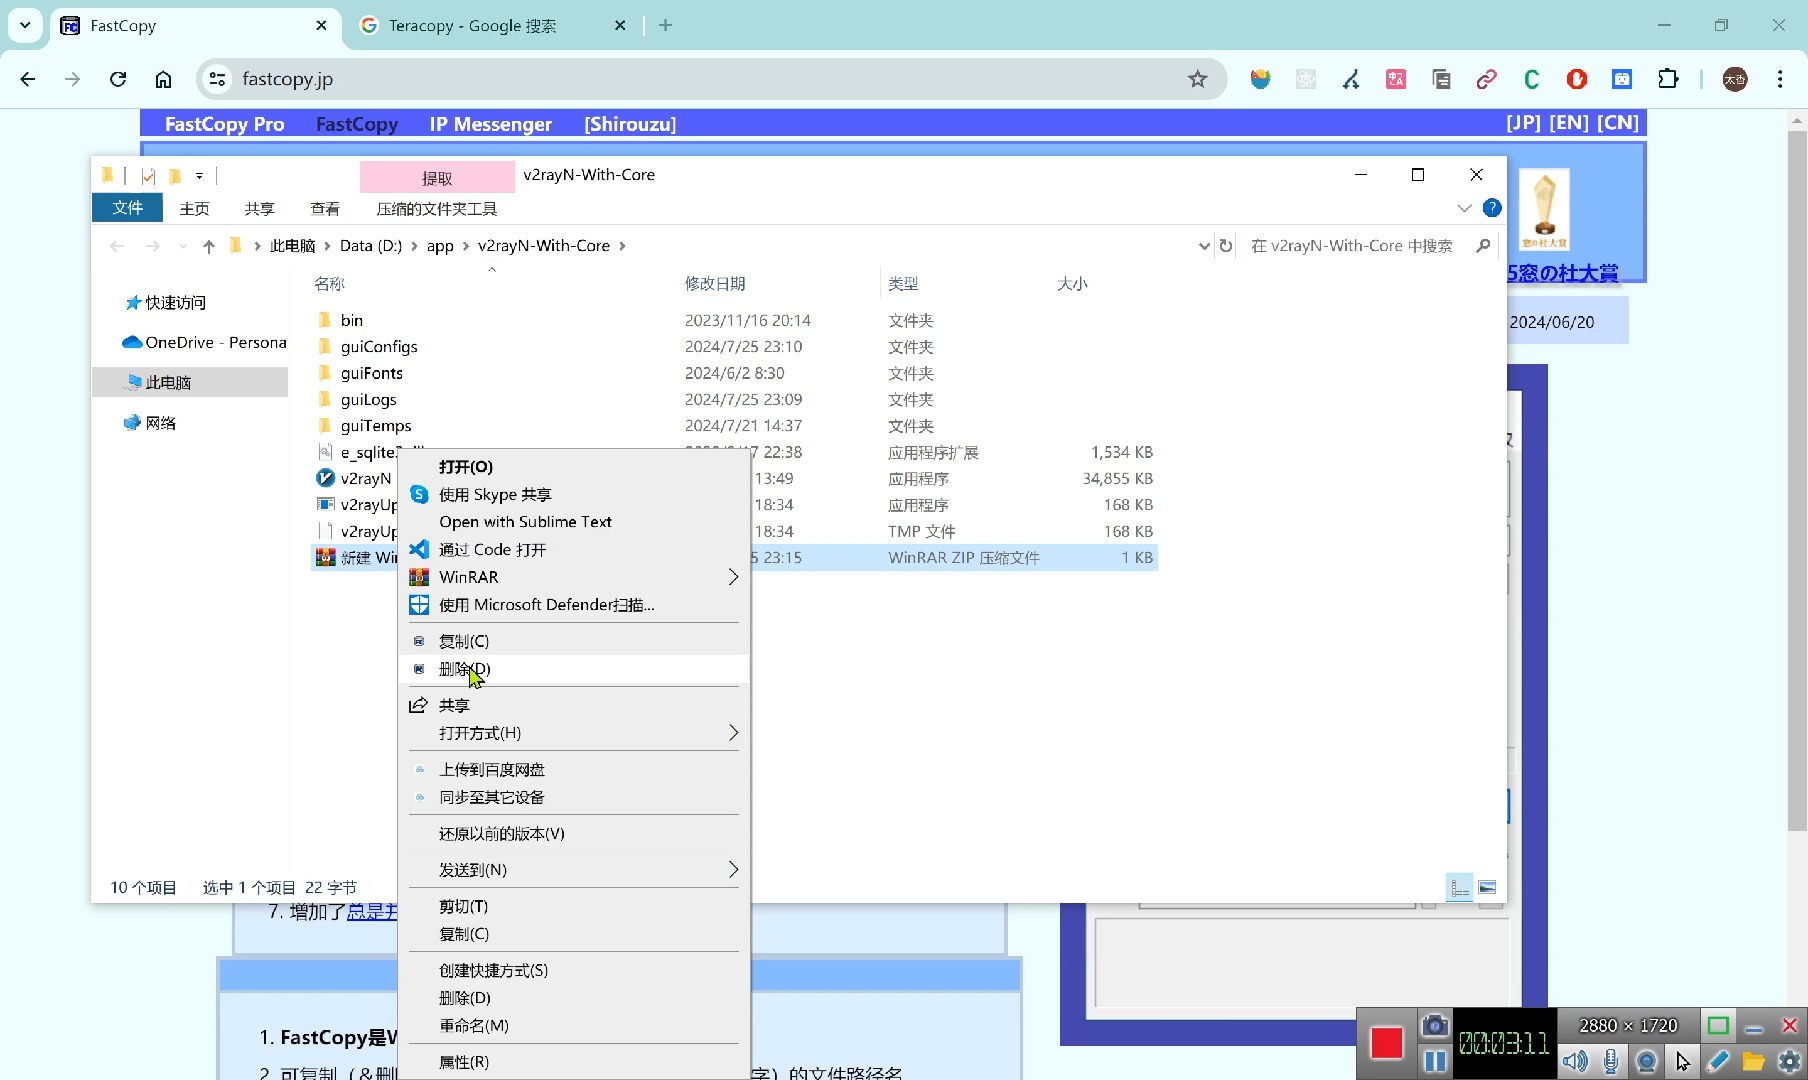The image size is (1808, 1080).
Task: Expand address bar history dropdown
Action: [1204, 246]
